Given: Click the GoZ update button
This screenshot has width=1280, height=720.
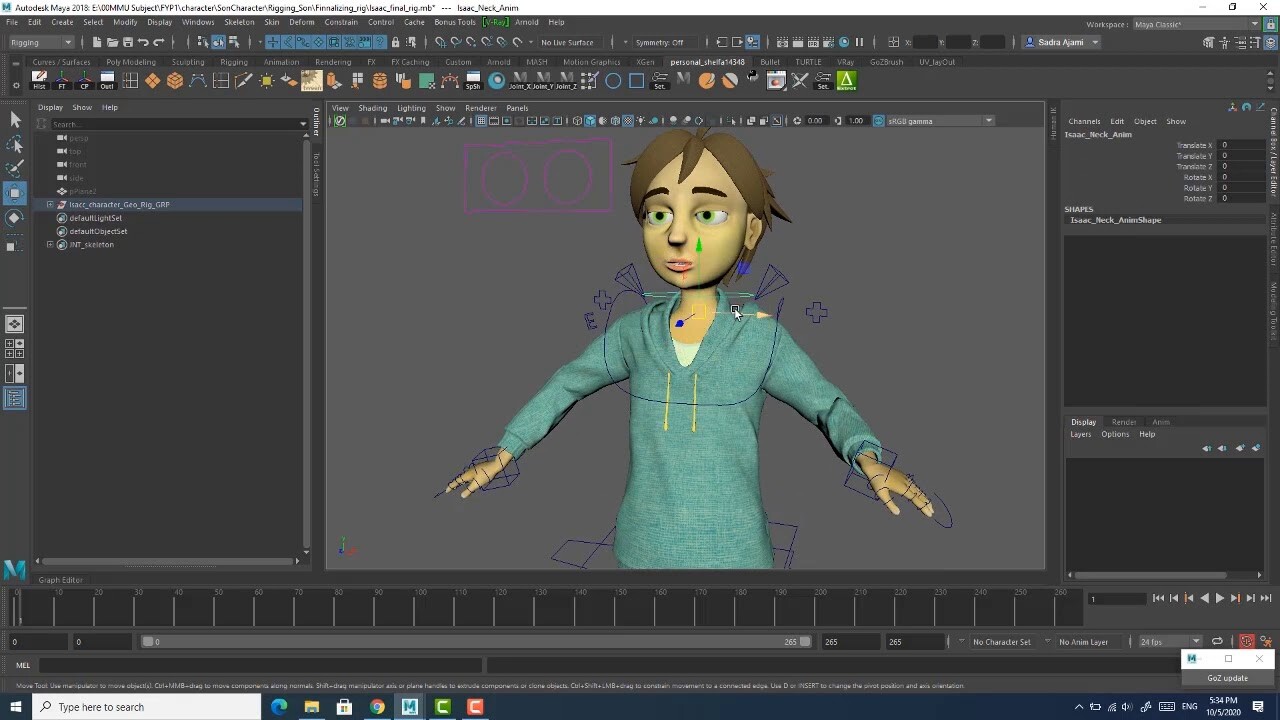Looking at the screenshot, I should 1227,678.
